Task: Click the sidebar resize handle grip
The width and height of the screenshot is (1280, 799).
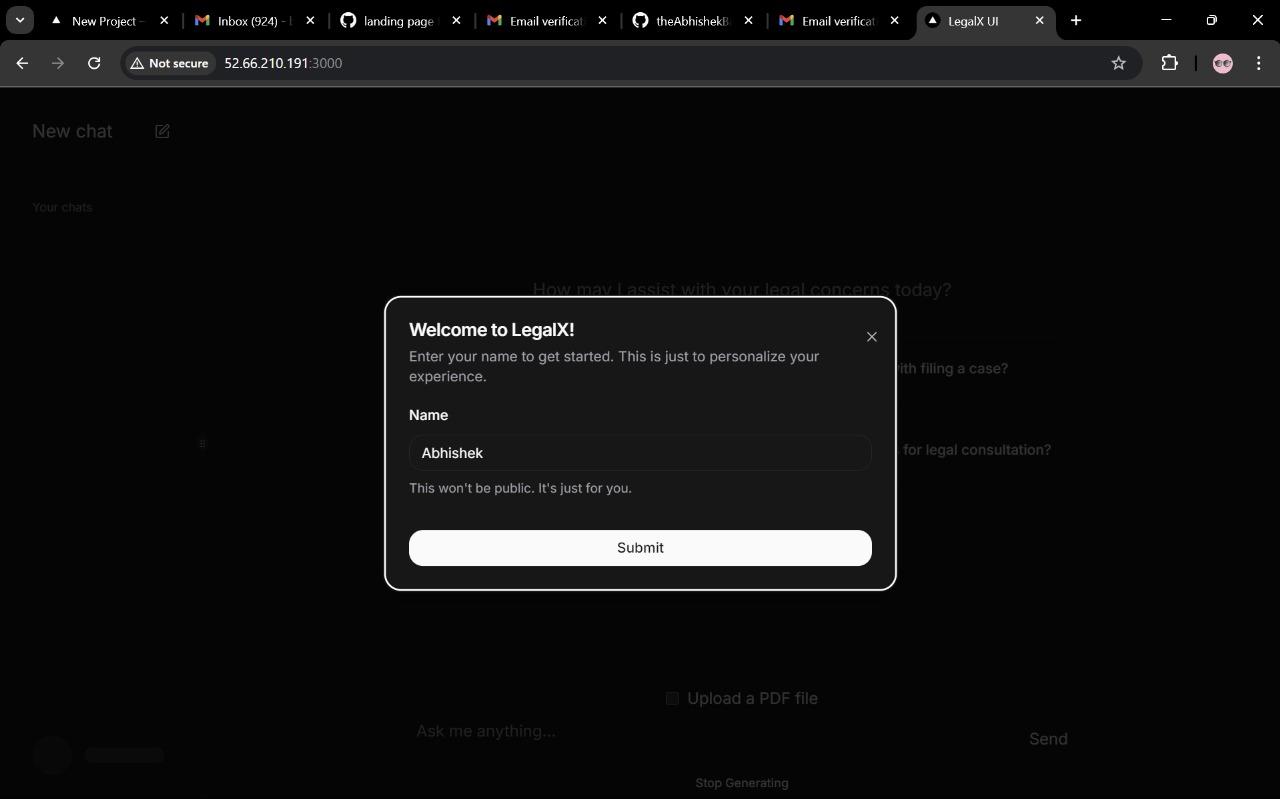Action: (x=202, y=443)
